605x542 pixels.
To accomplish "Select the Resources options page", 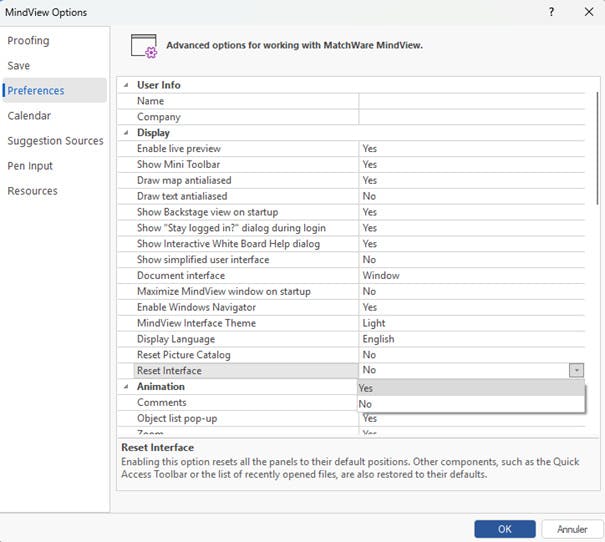I will coord(33,191).
